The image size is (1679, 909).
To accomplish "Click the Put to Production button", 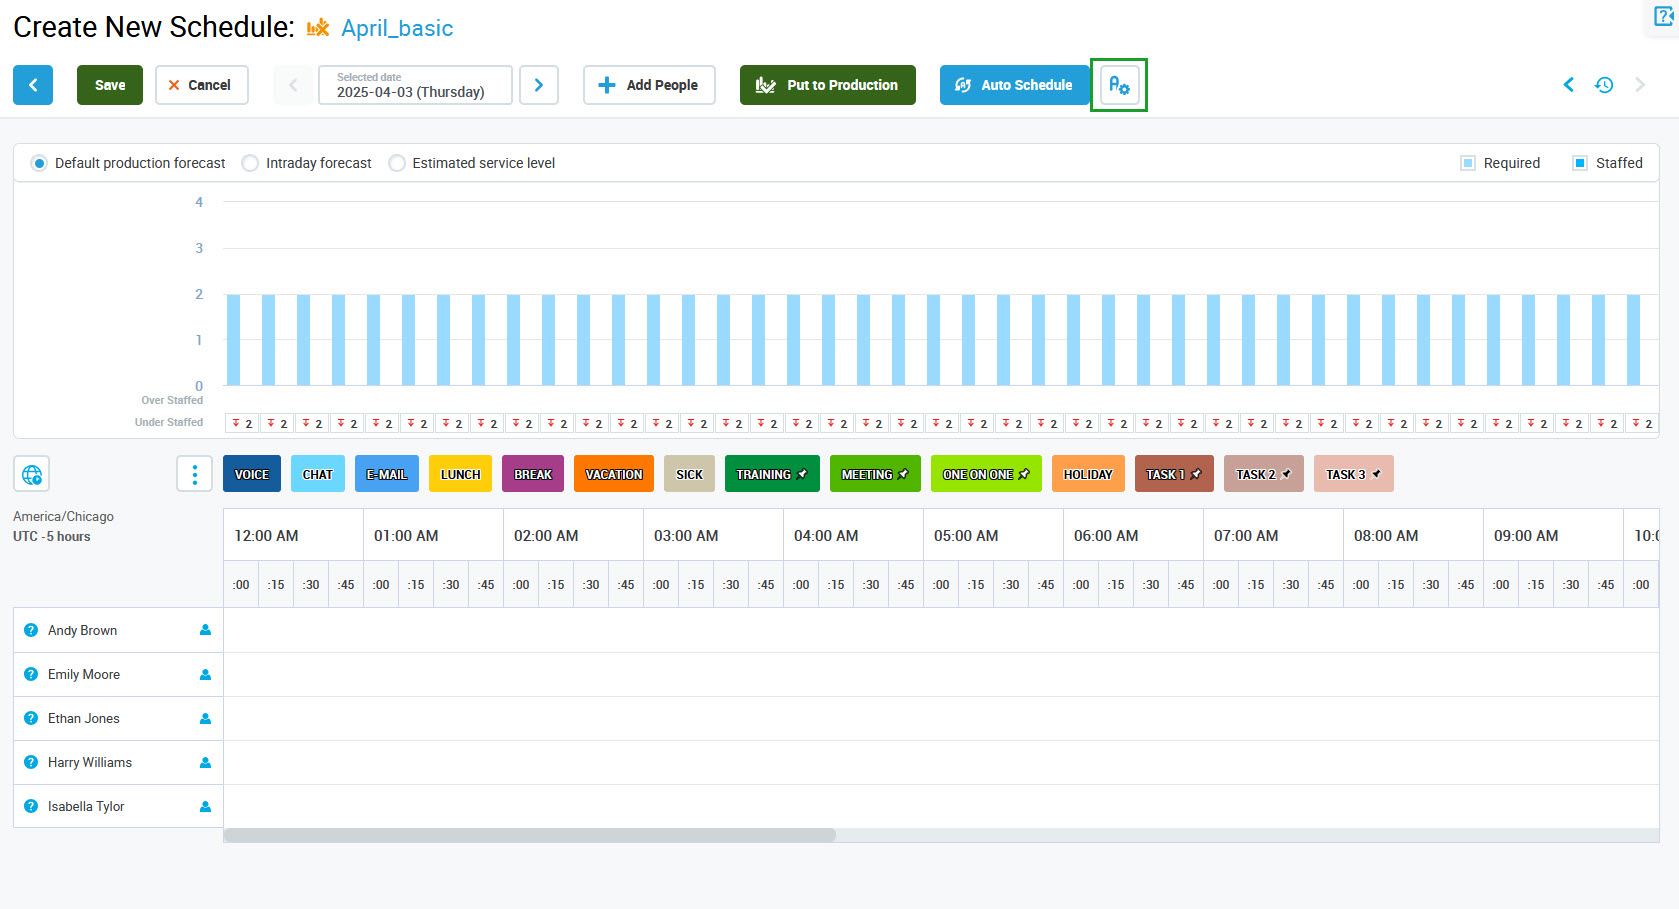I will point(827,85).
